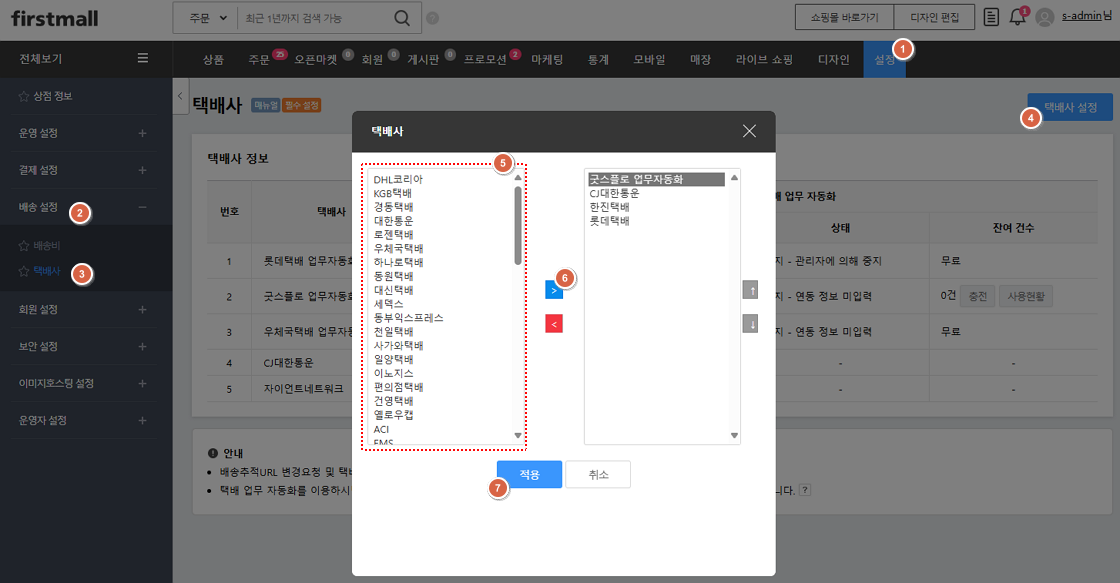1120x583 pixels.
Task: Move selected courier down with arrow
Action: [x=750, y=324]
